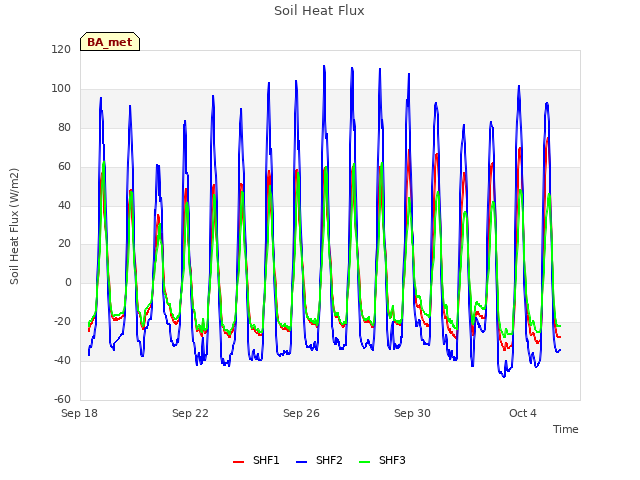Click the Time x-axis title
The image size is (640, 480).
click(x=566, y=429)
